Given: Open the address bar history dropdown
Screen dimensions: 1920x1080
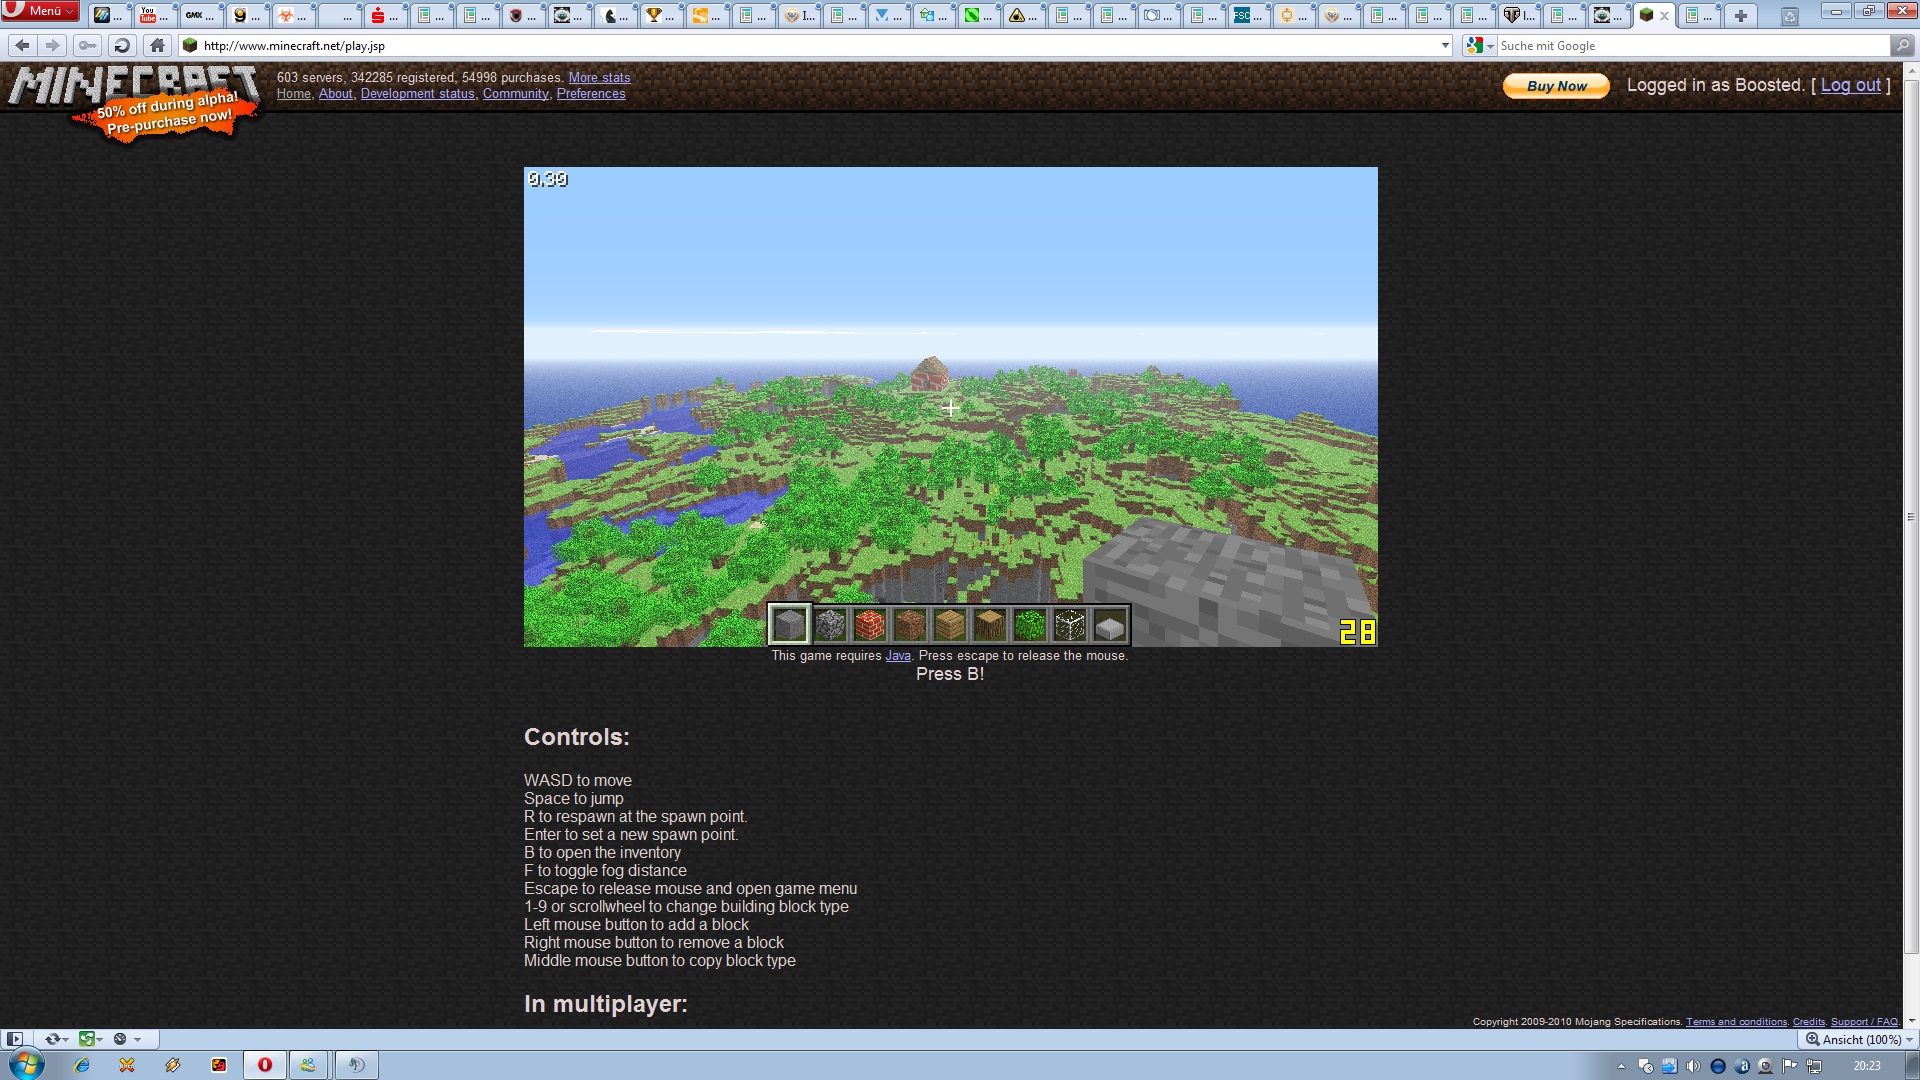Looking at the screenshot, I should (x=1445, y=46).
